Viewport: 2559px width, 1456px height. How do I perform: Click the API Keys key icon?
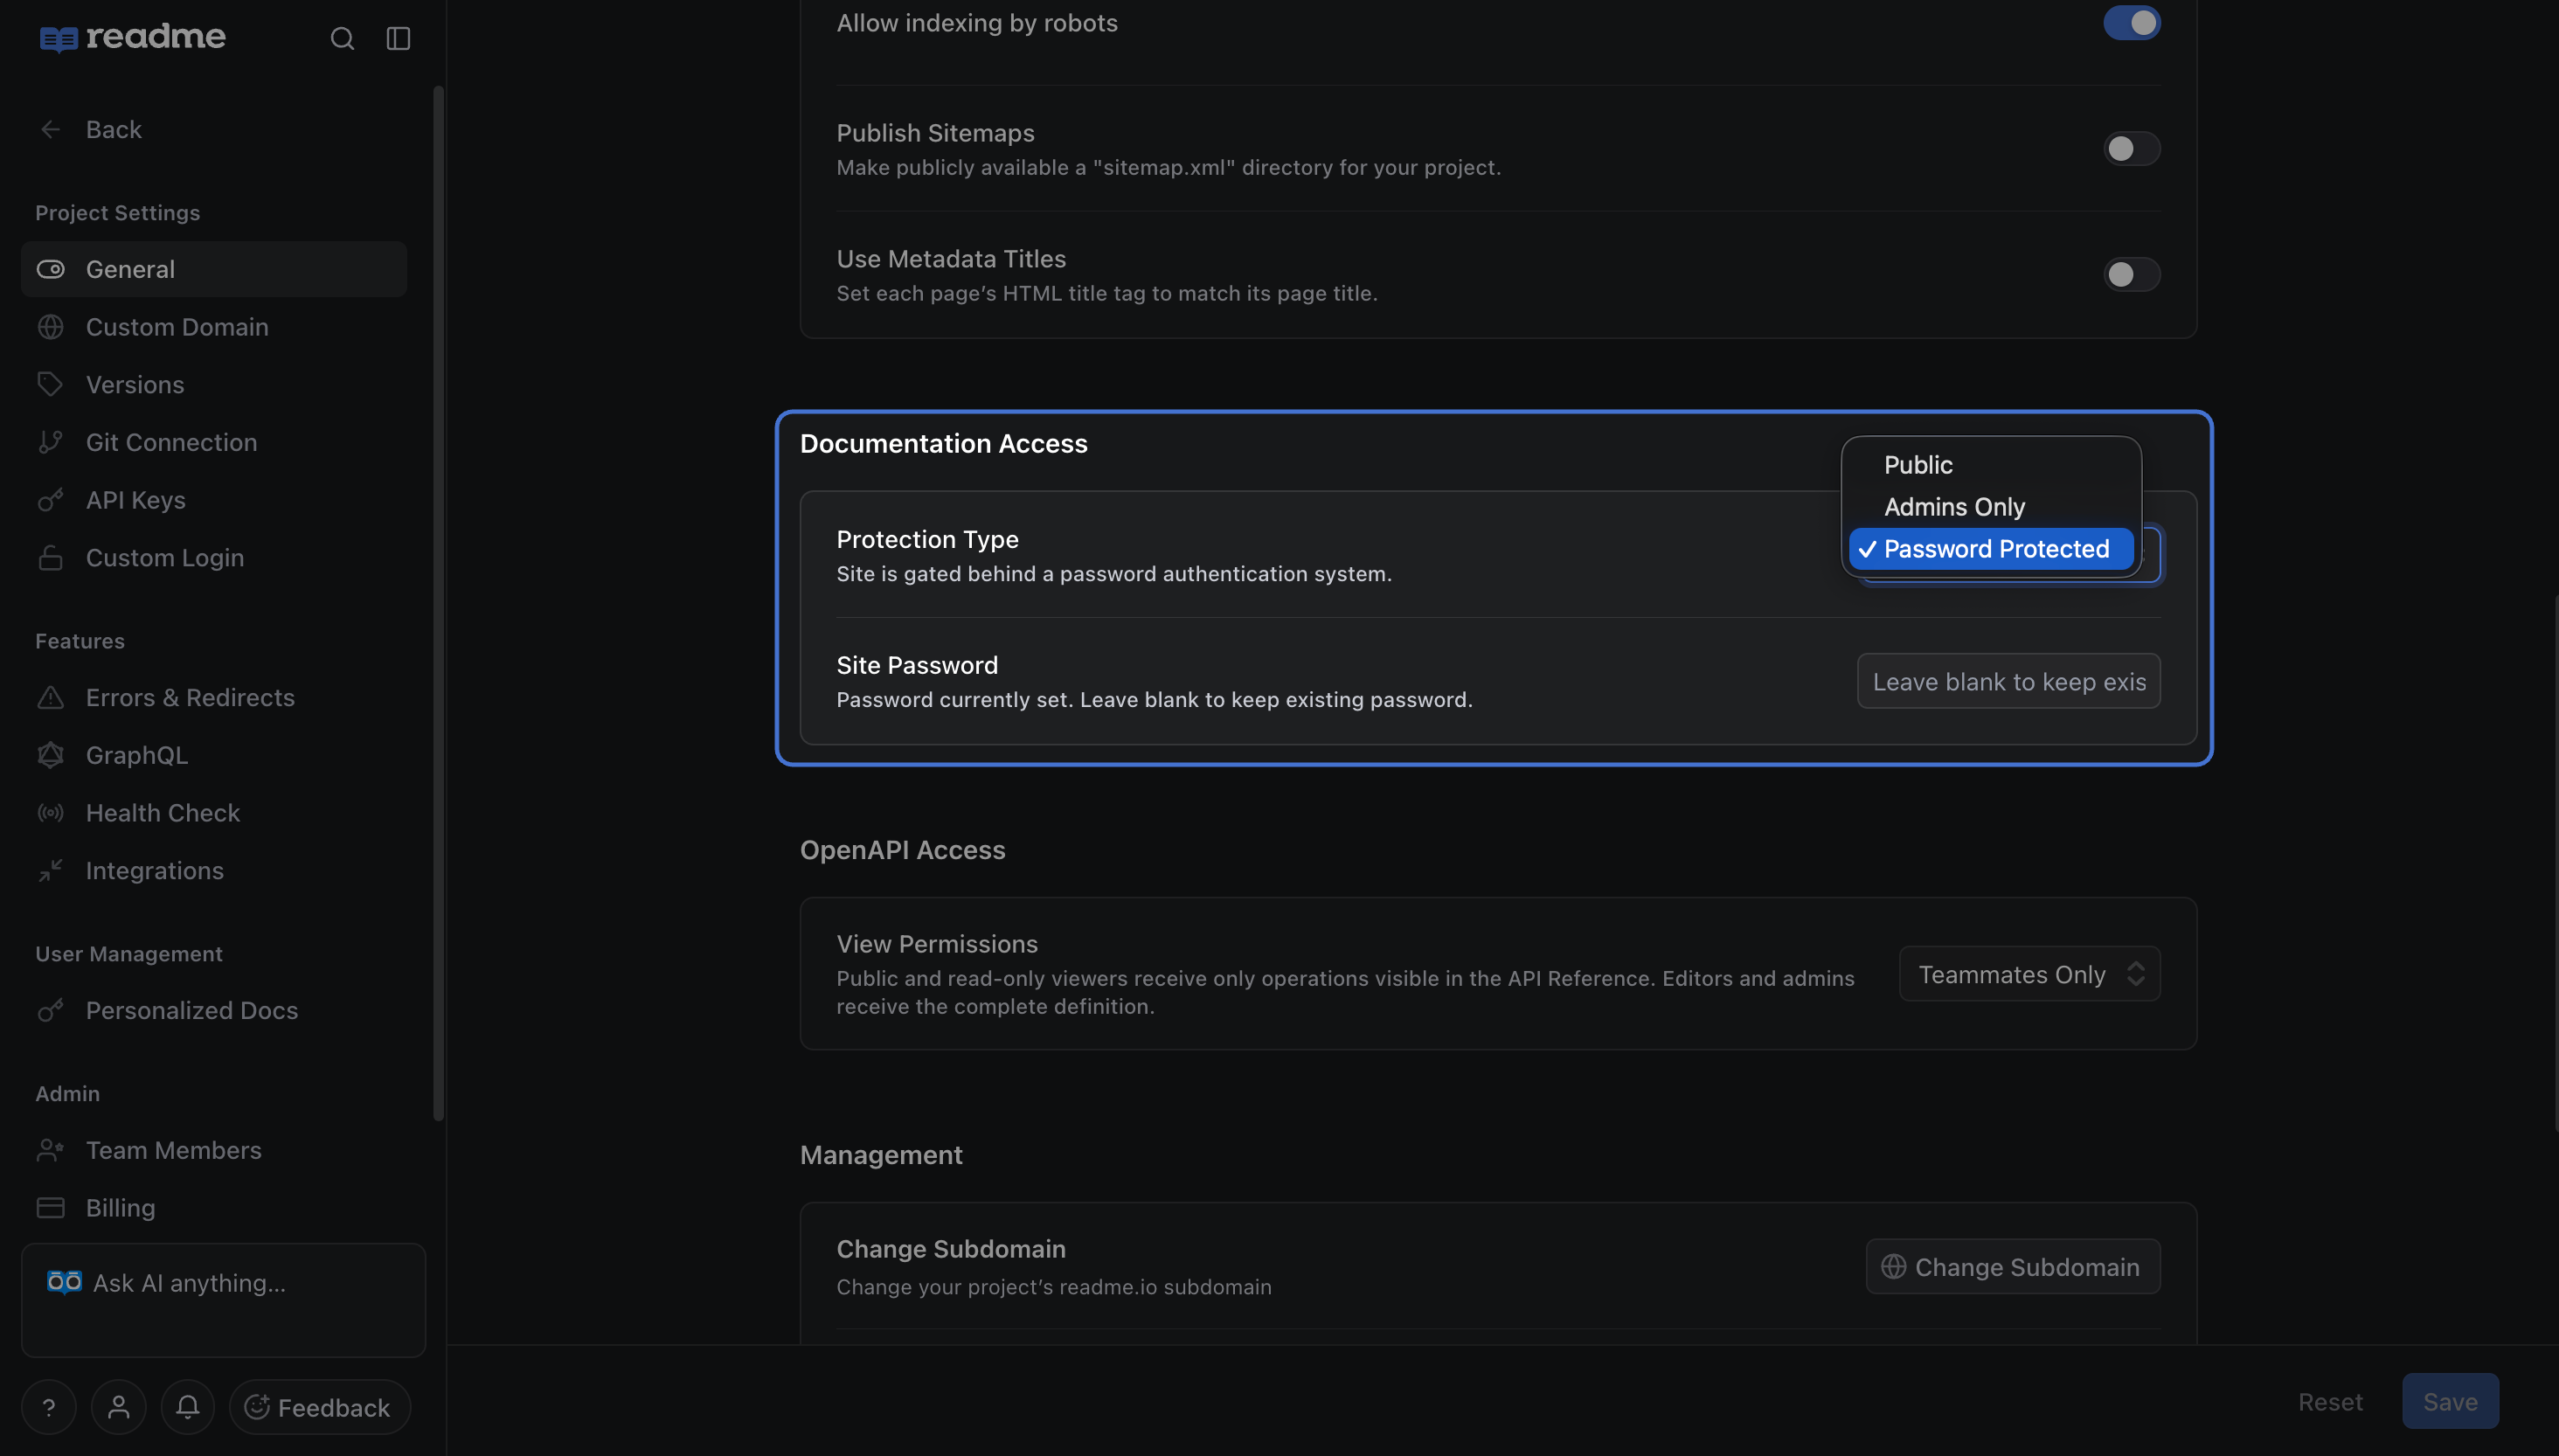pos(50,500)
